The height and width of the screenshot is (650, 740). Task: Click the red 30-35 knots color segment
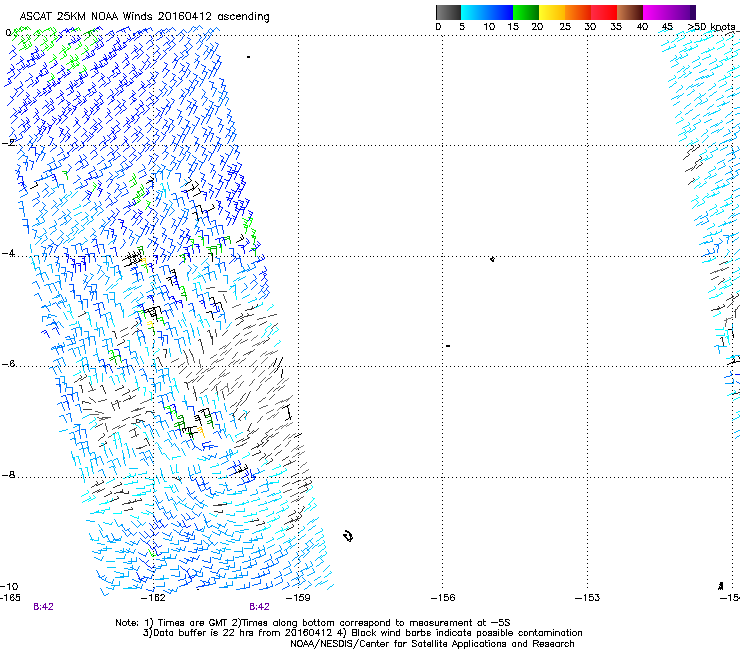pyautogui.click(x=604, y=12)
